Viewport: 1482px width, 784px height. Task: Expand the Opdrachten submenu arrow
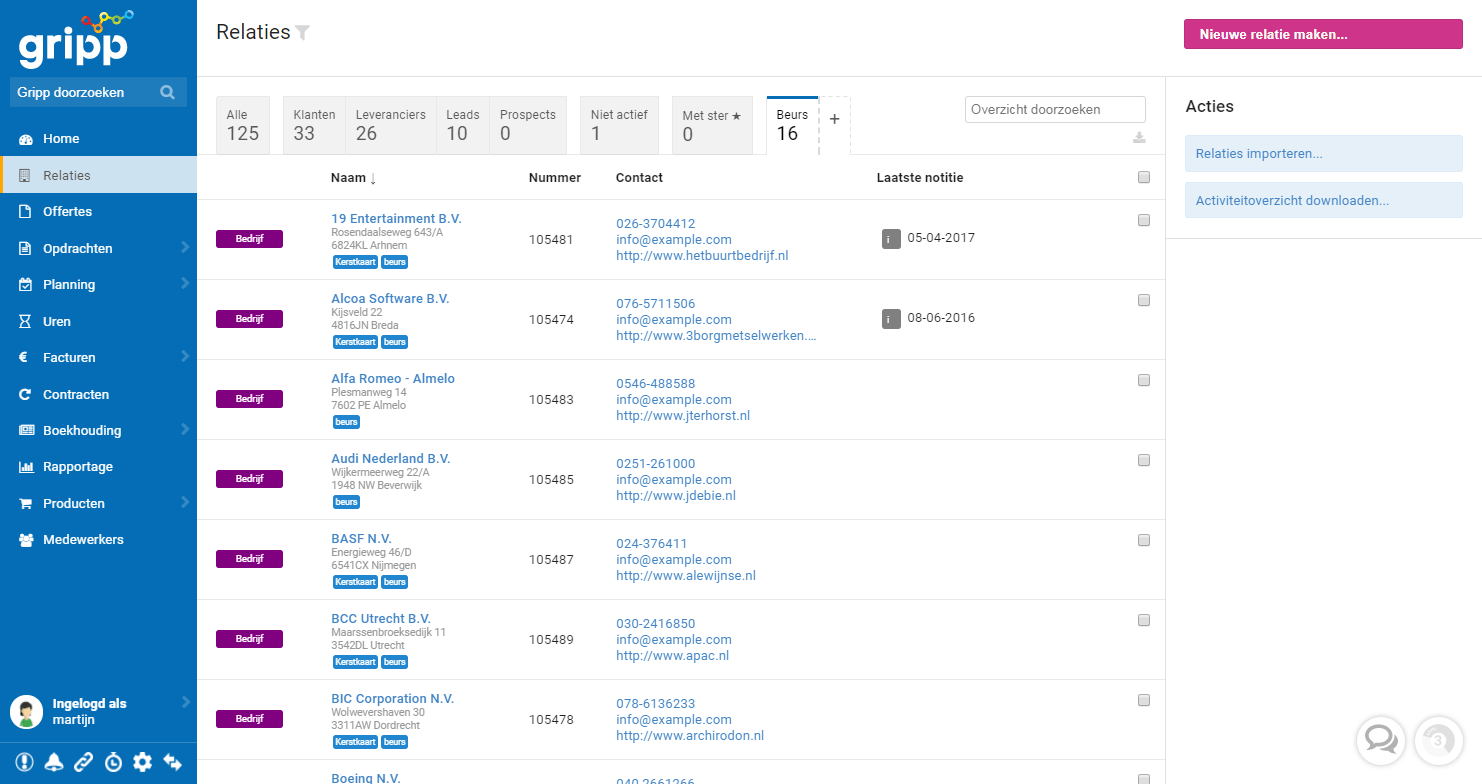[185, 247]
